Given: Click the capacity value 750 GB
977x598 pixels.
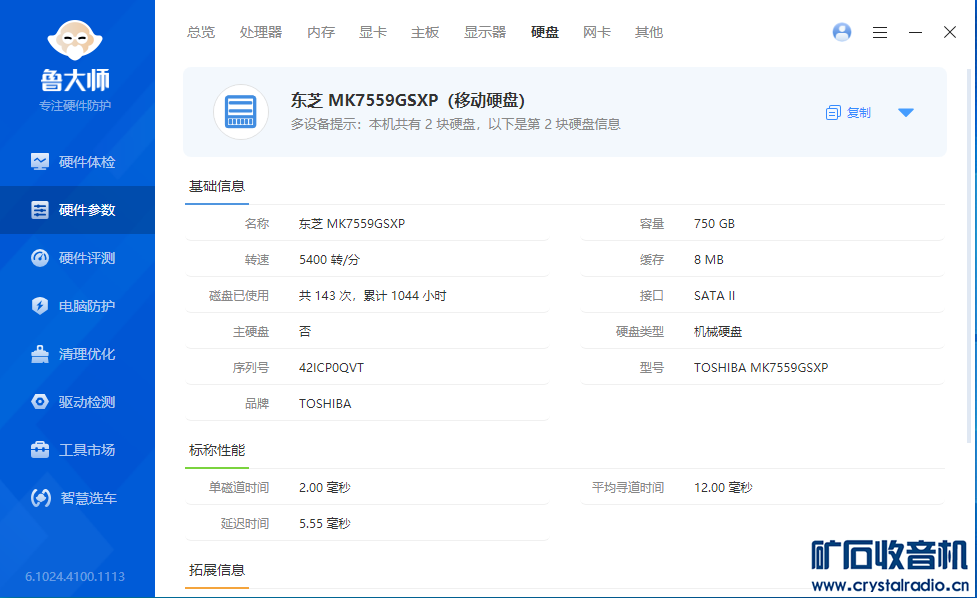Looking at the screenshot, I should 714,224.
